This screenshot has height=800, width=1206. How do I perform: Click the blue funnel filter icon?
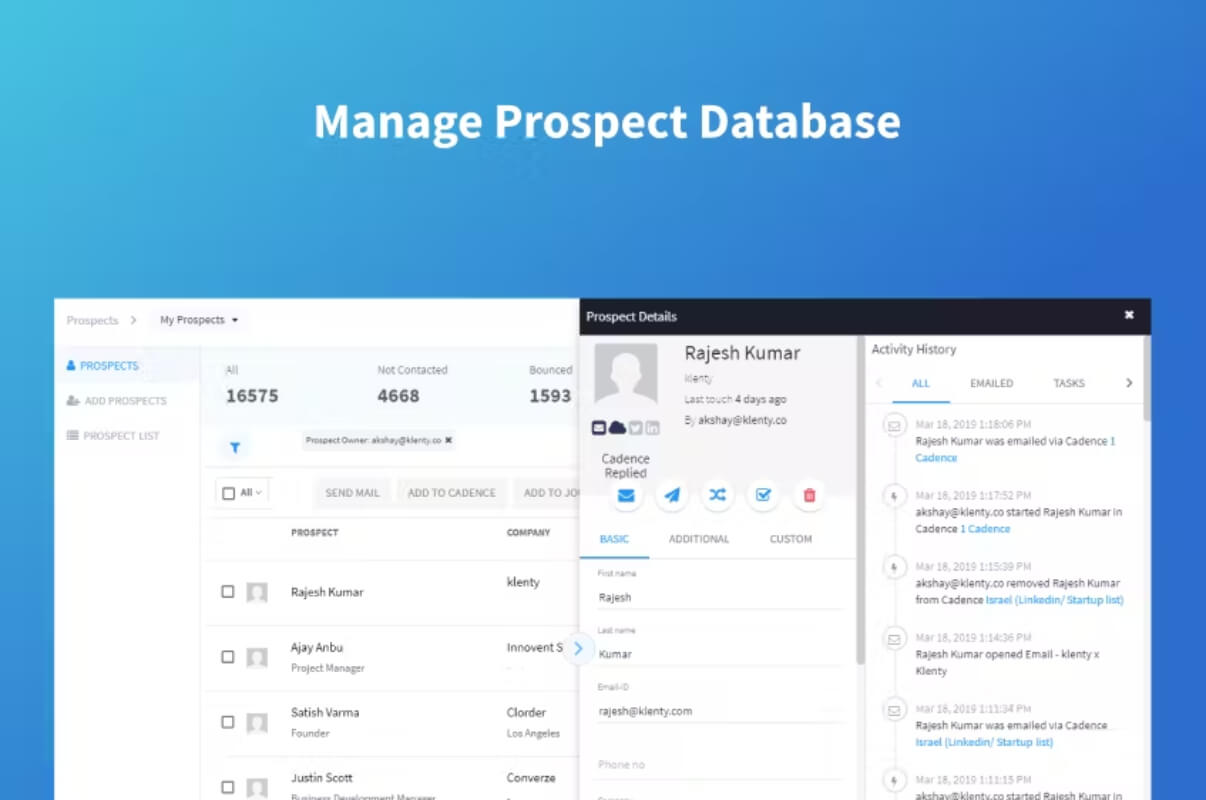click(x=234, y=448)
